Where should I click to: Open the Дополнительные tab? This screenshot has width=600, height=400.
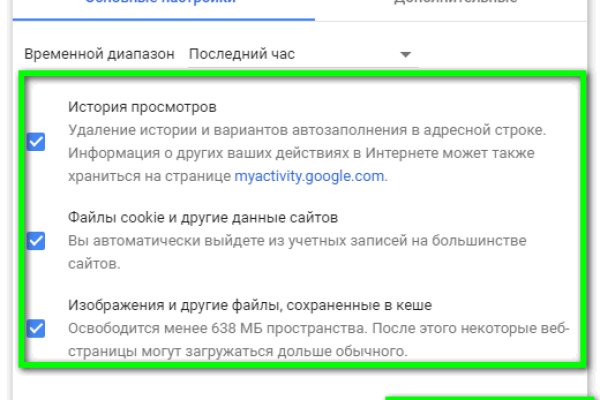click(456, 4)
